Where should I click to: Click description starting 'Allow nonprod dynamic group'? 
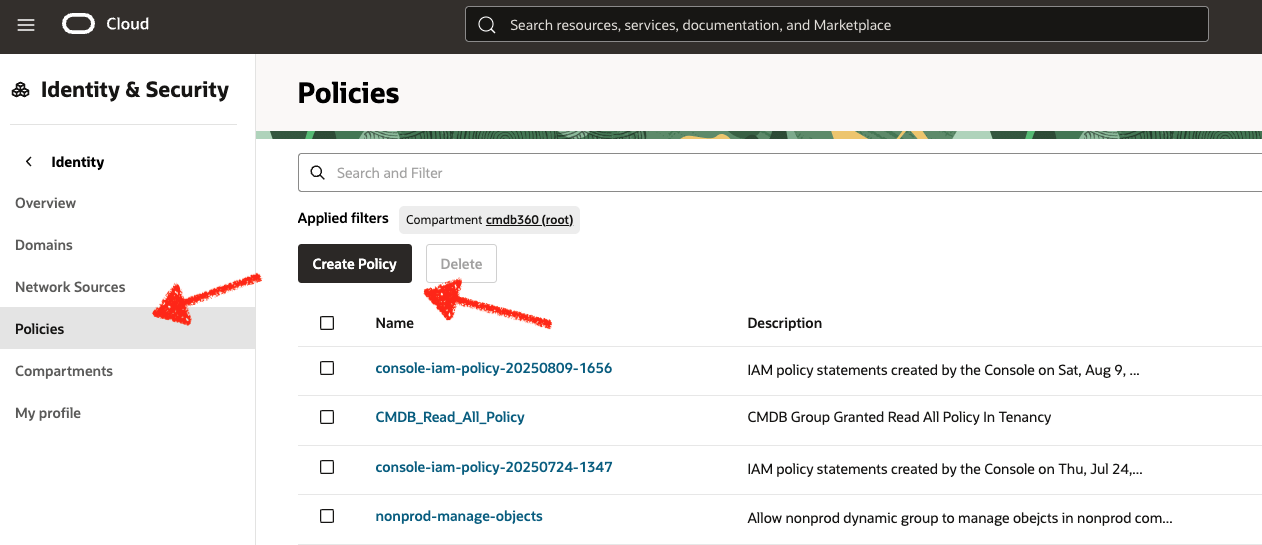pyautogui.click(x=960, y=518)
